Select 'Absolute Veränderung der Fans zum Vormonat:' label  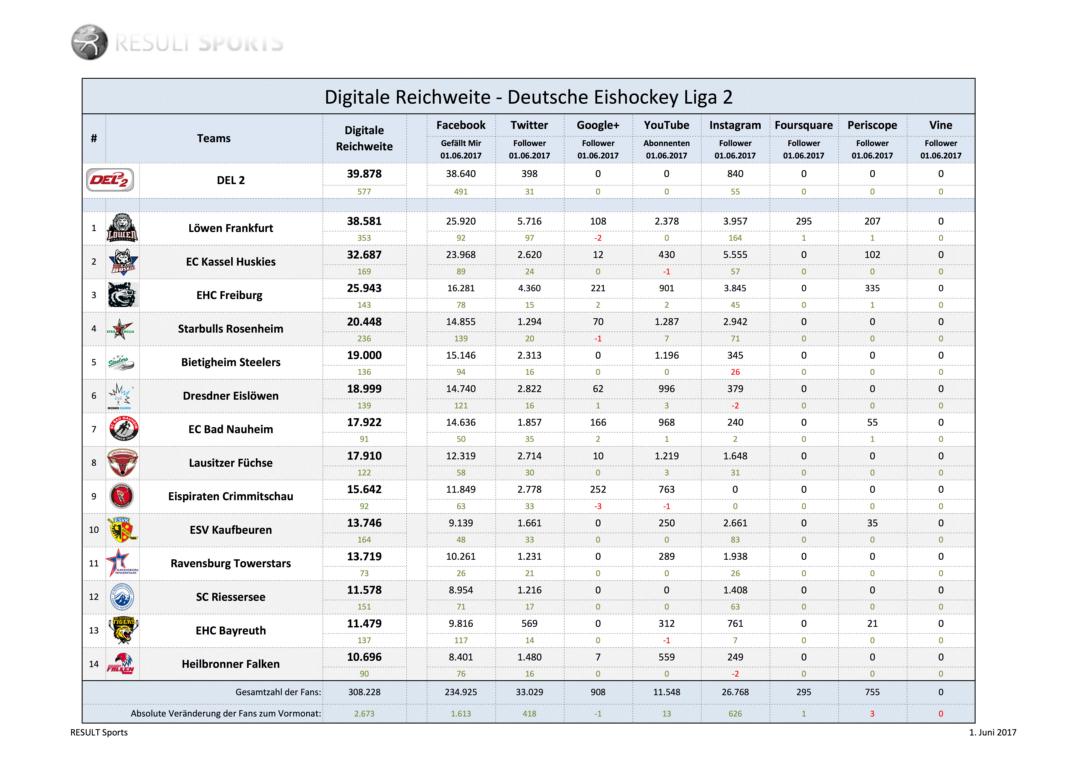[226, 713]
